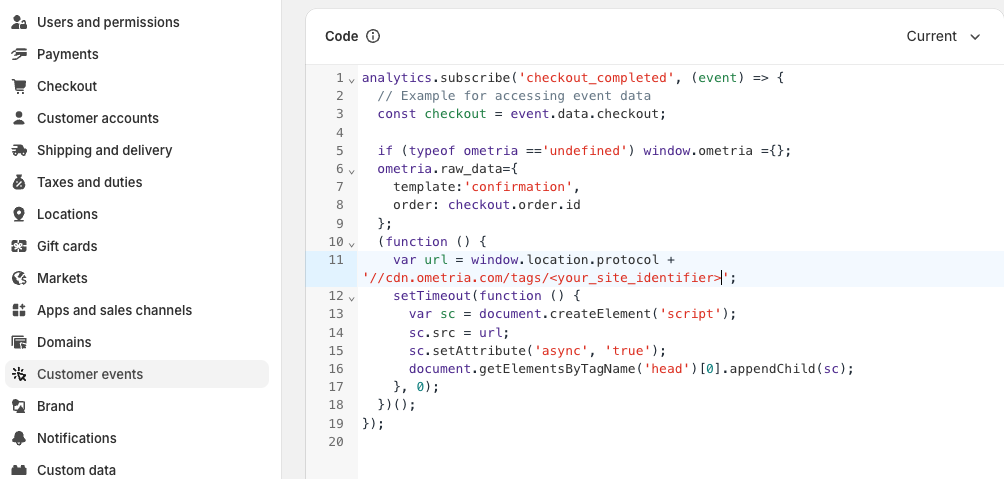This screenshot has height=479, width=1004.
Task: Click the Notifications bell icon
Action: tap(18, 438)
